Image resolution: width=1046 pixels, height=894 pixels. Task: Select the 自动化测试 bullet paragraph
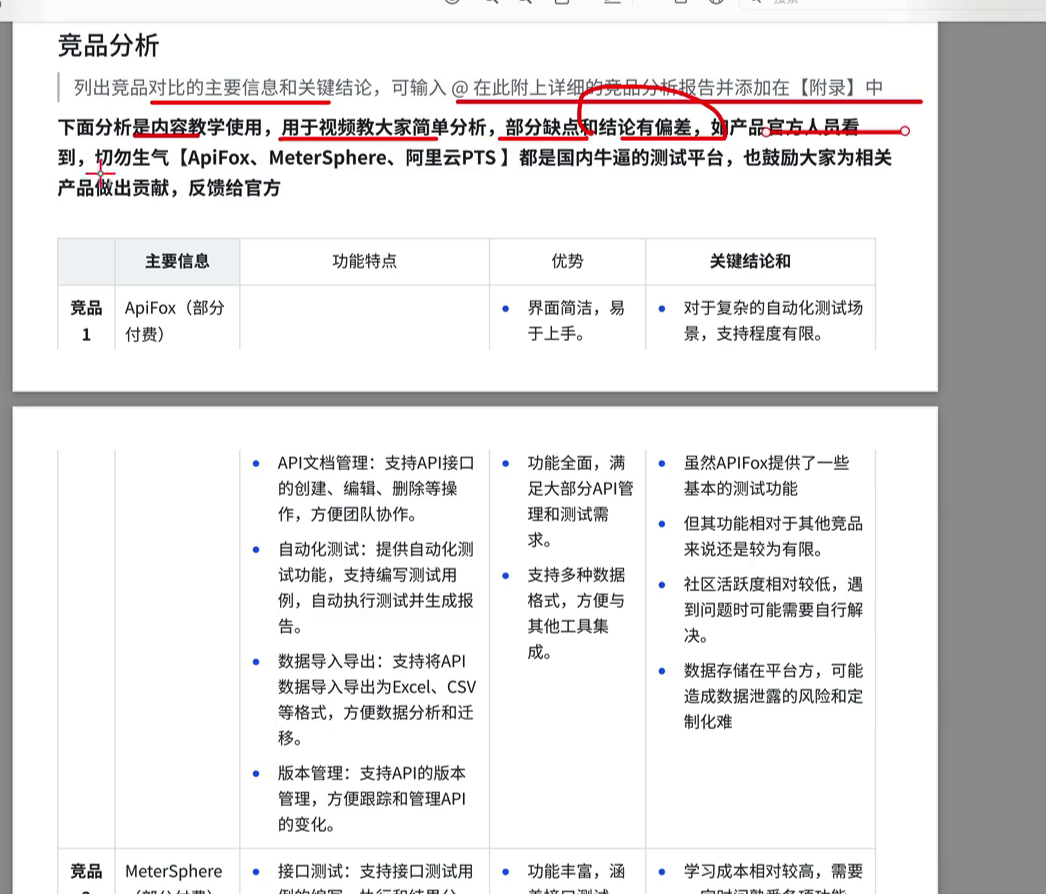[x=377, y=588]
